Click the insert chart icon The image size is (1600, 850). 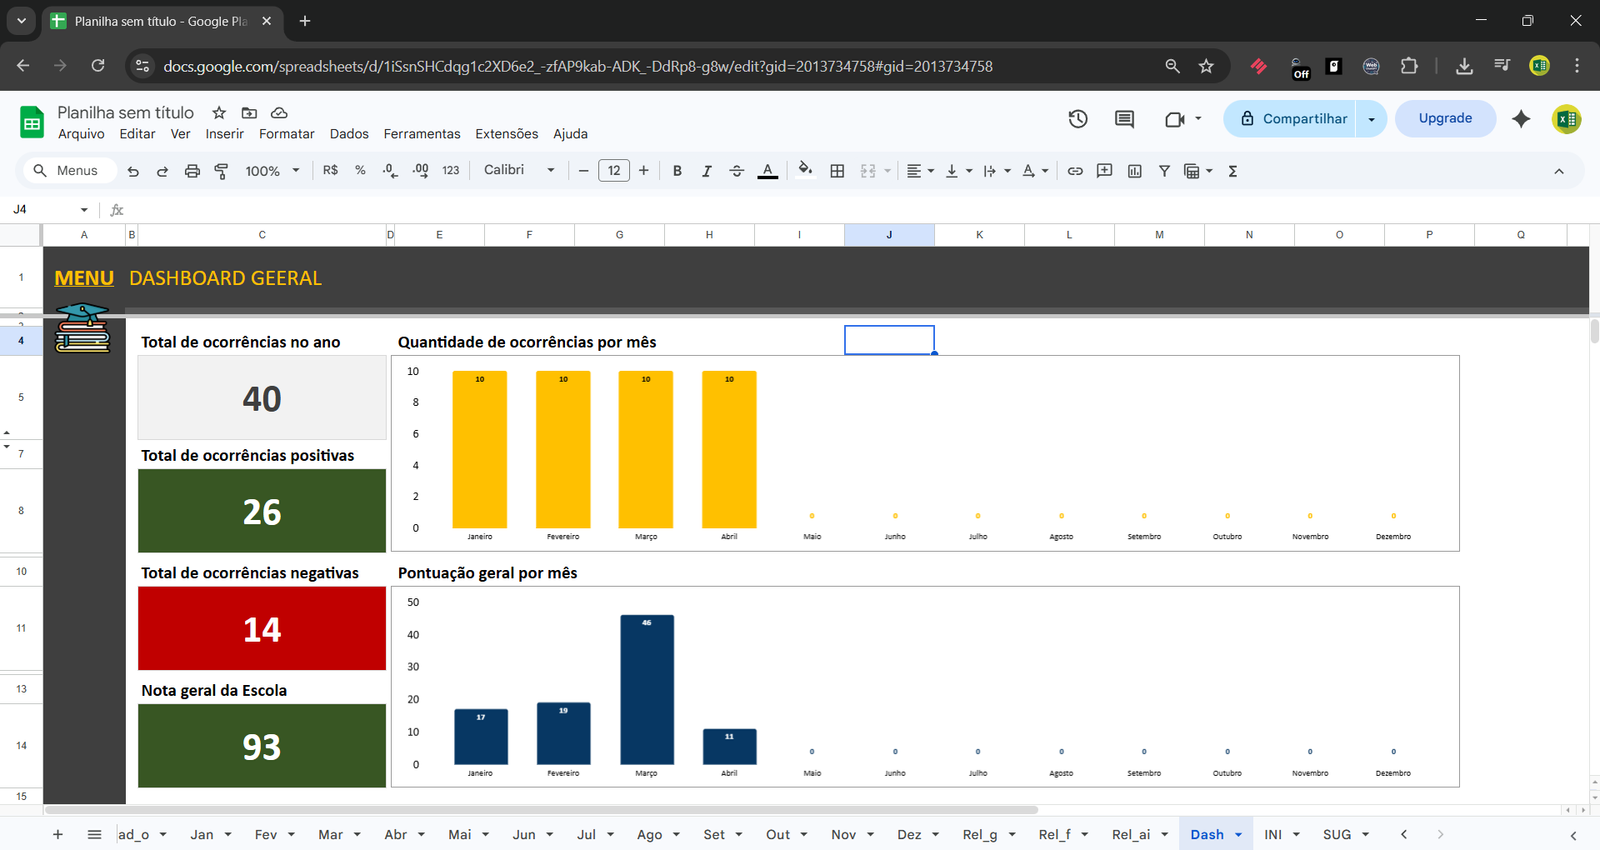[1134, 171]
